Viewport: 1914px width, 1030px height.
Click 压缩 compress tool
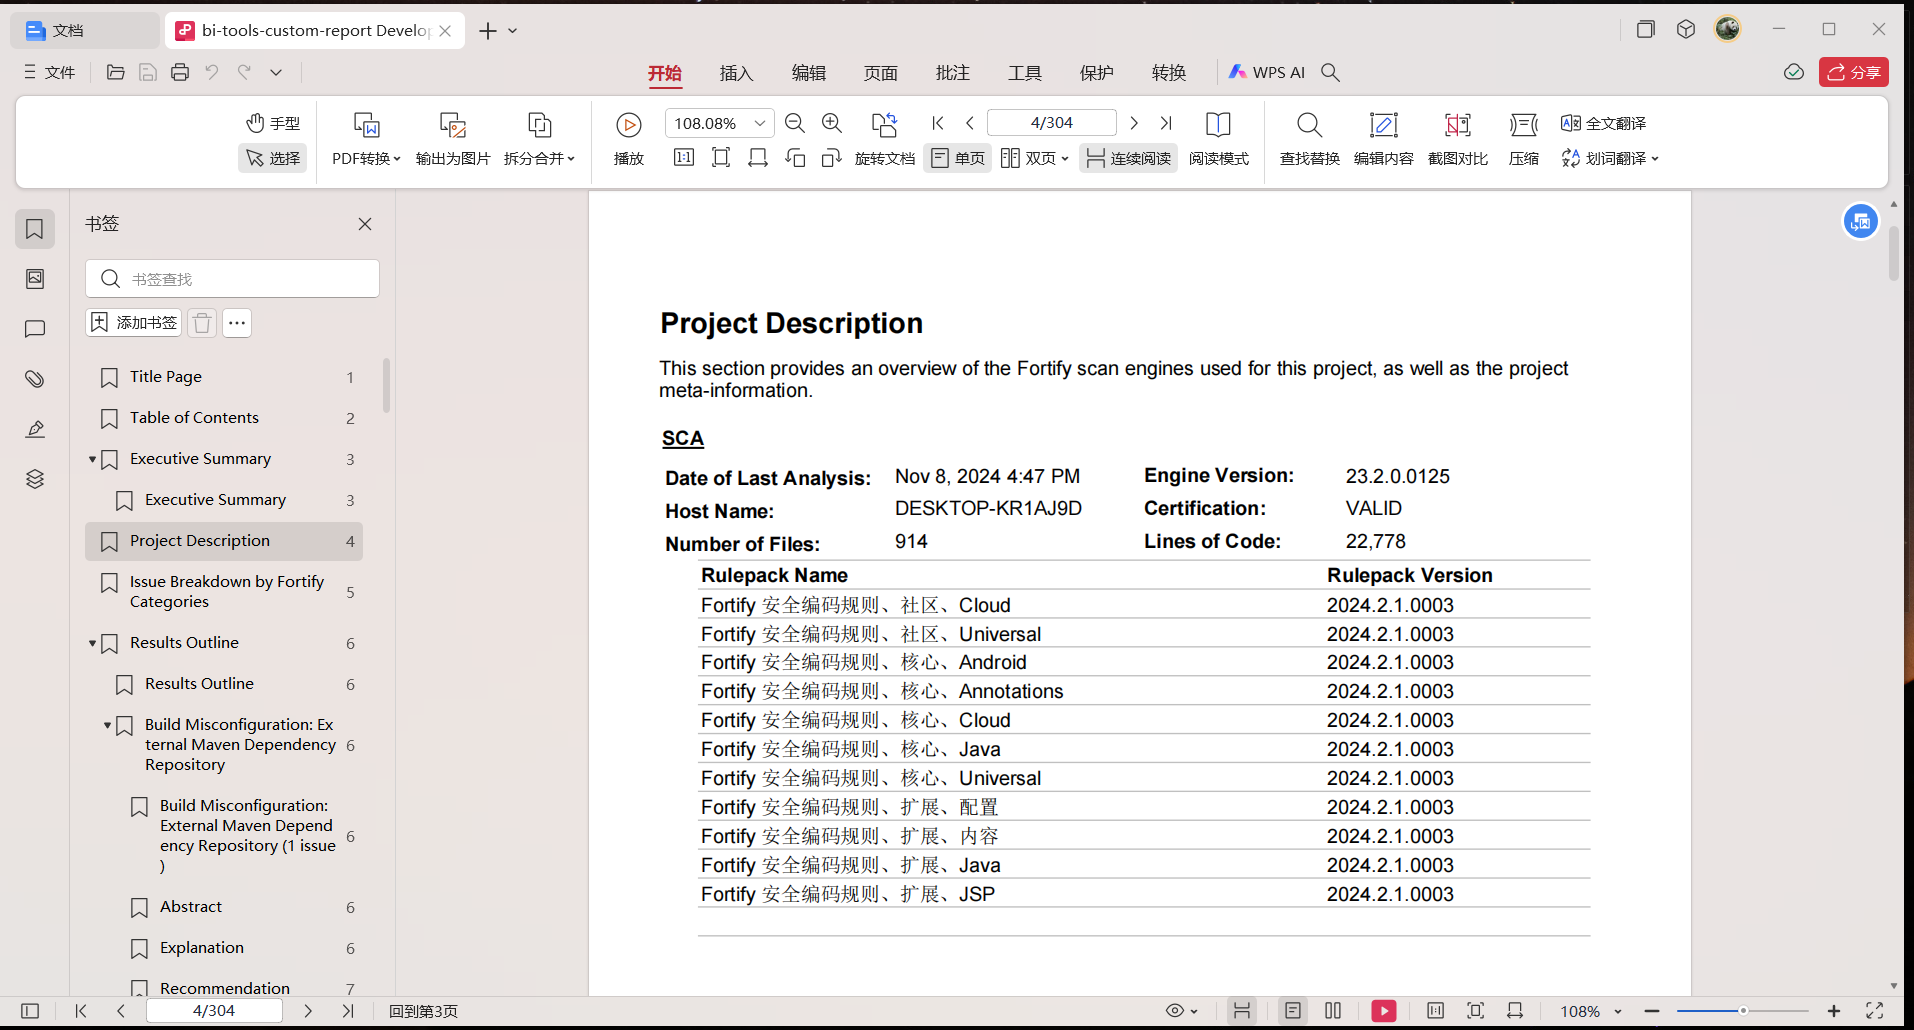tap(1523, 138)
